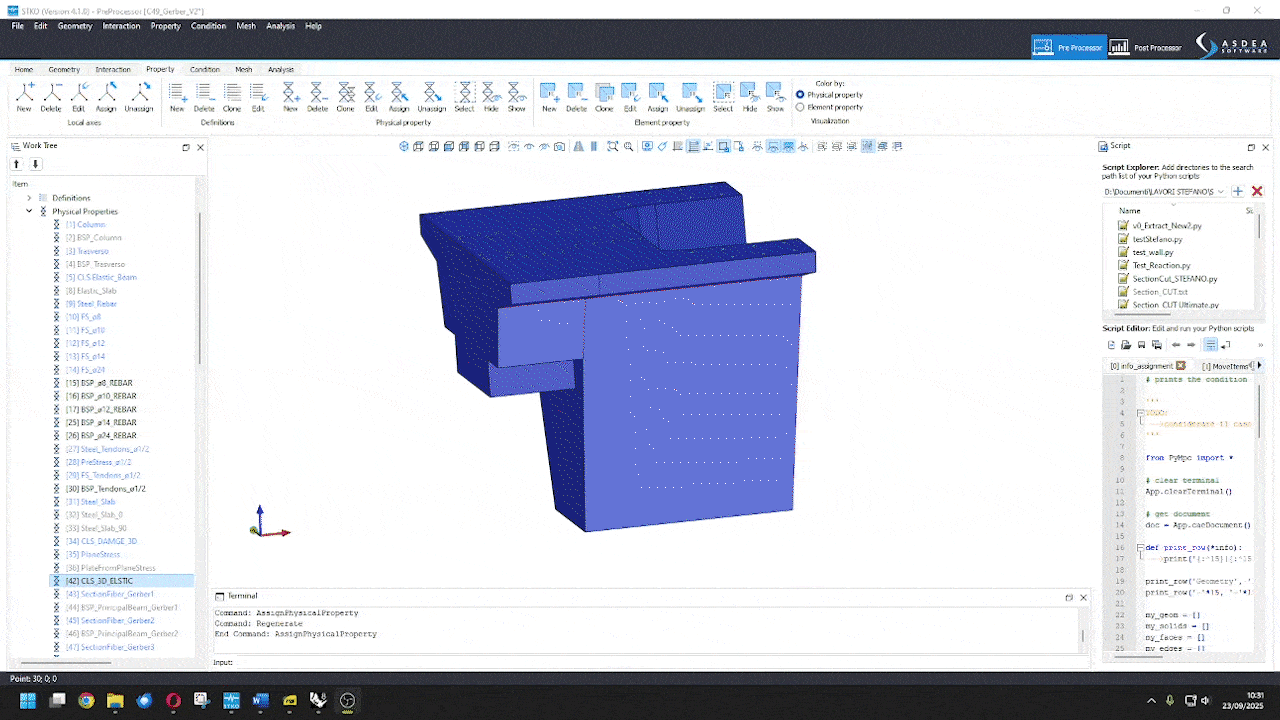Collapse the code fold at line 4
The image size is (1280, 720).
click(x=1139, y=414)
